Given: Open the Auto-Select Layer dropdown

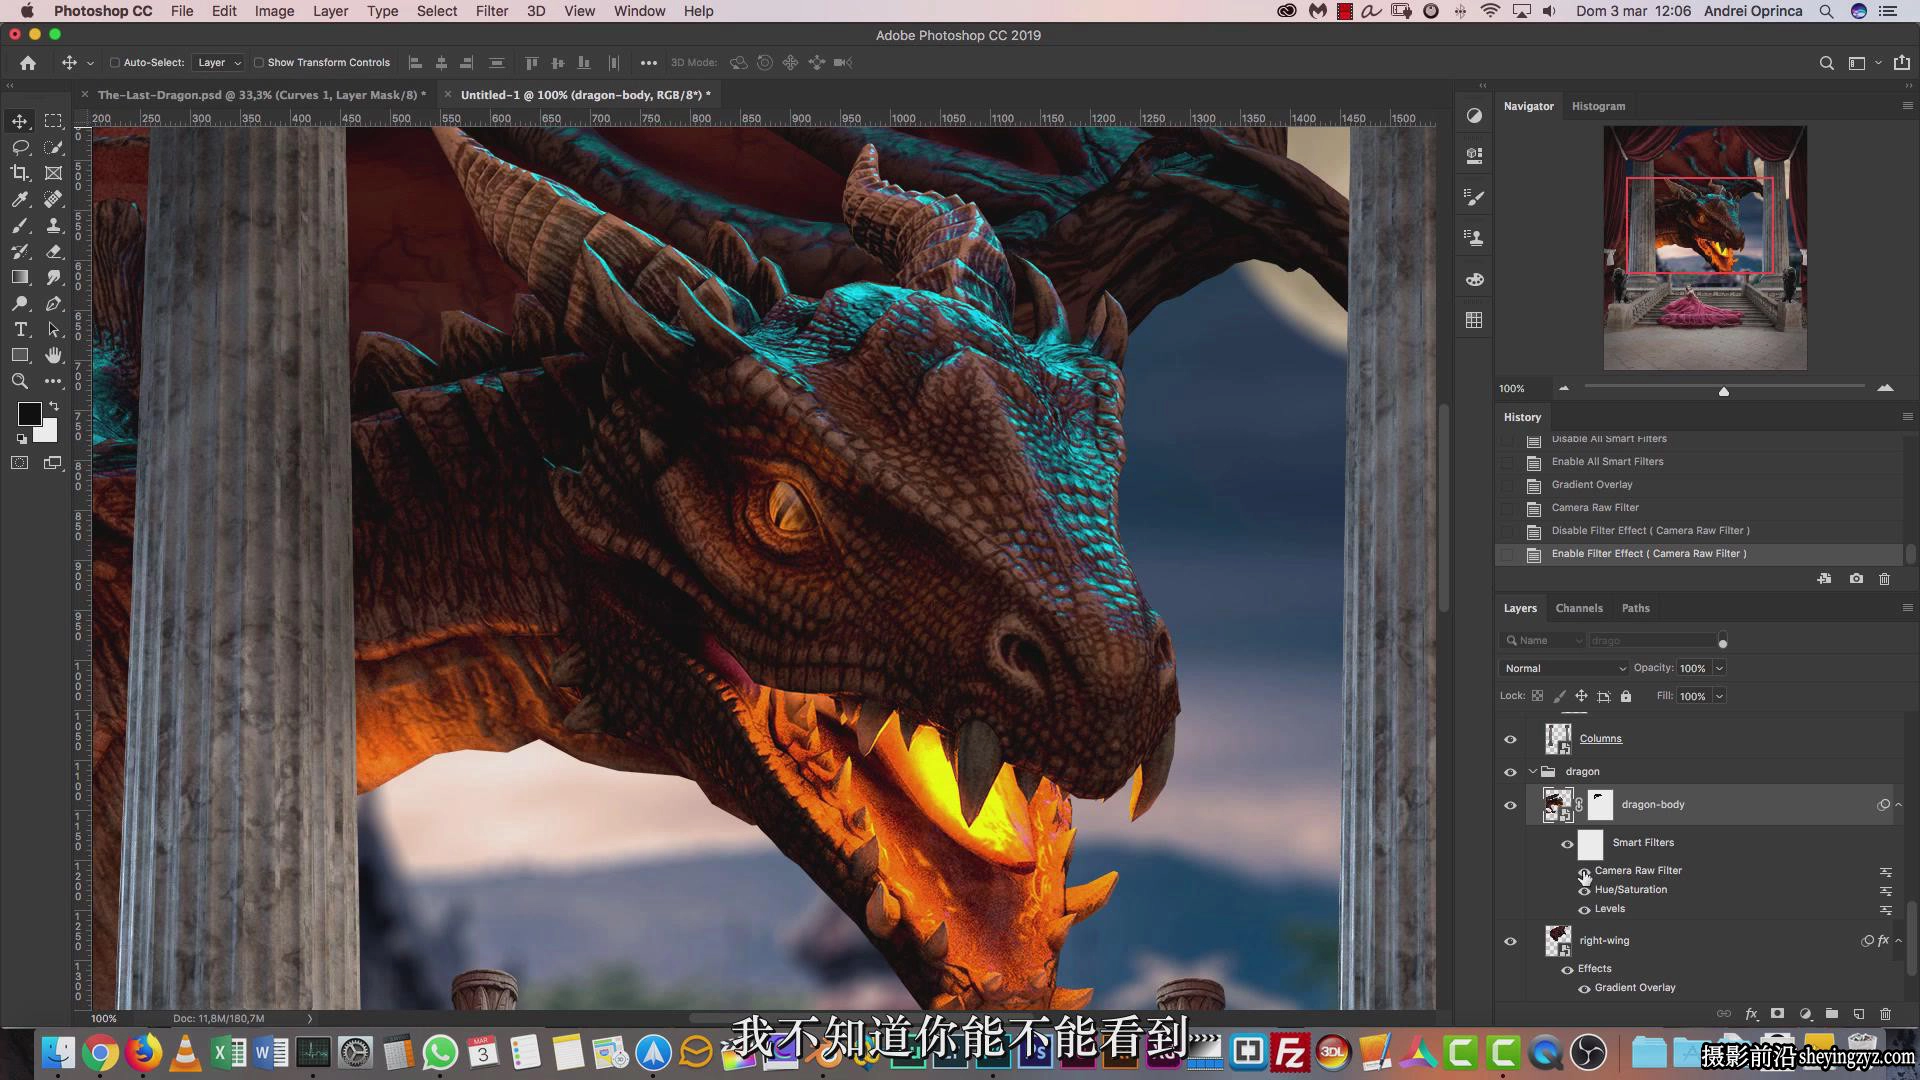Looking at the screenshot, I should pyautogui.click(x=219, y=63).
